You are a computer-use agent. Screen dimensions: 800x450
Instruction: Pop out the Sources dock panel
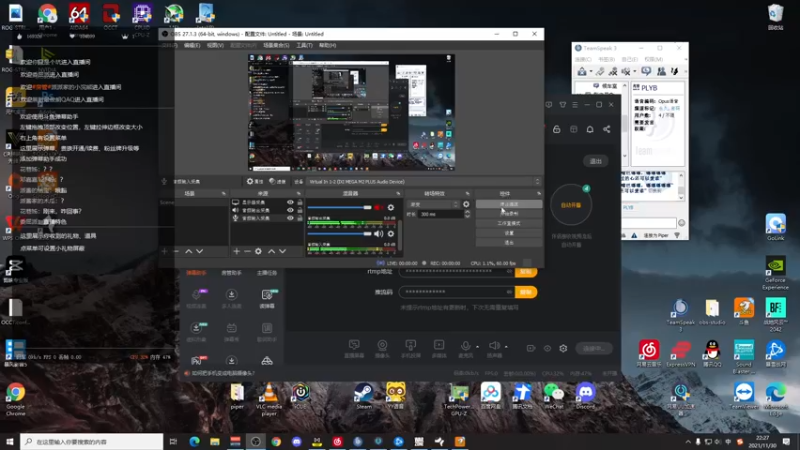click(x=298, y=194)
